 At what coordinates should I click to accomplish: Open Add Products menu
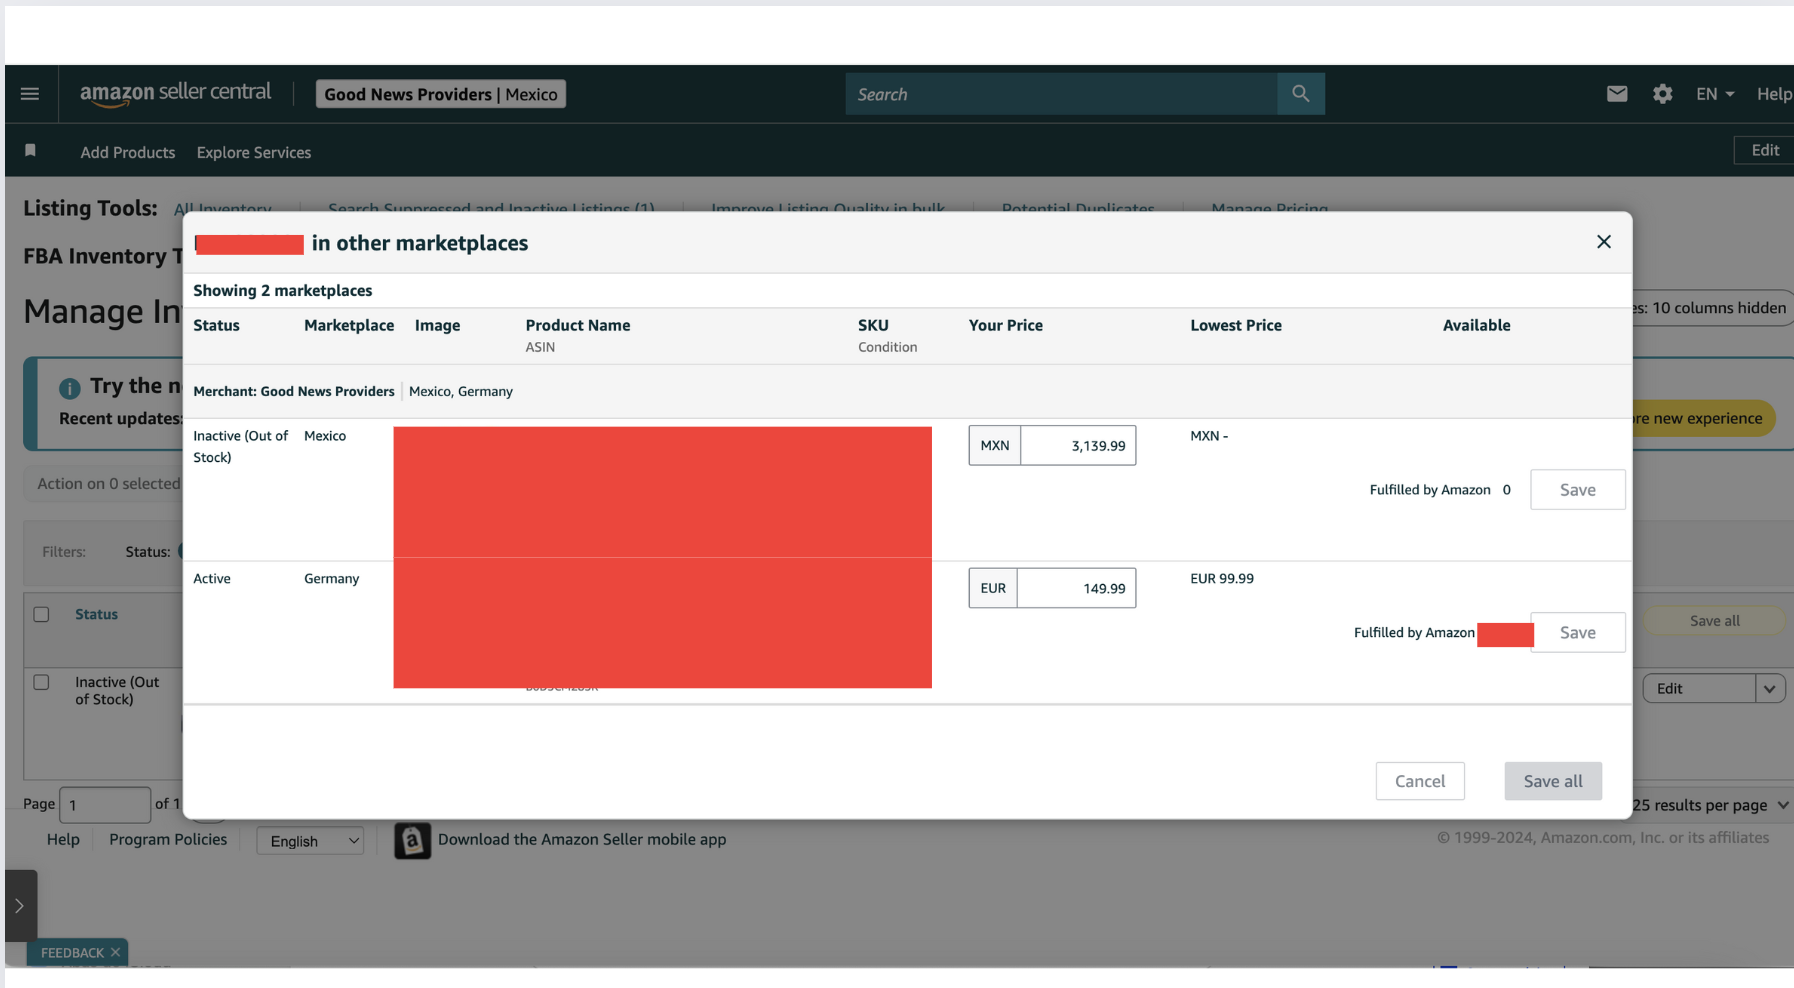[x=128, y=152]
